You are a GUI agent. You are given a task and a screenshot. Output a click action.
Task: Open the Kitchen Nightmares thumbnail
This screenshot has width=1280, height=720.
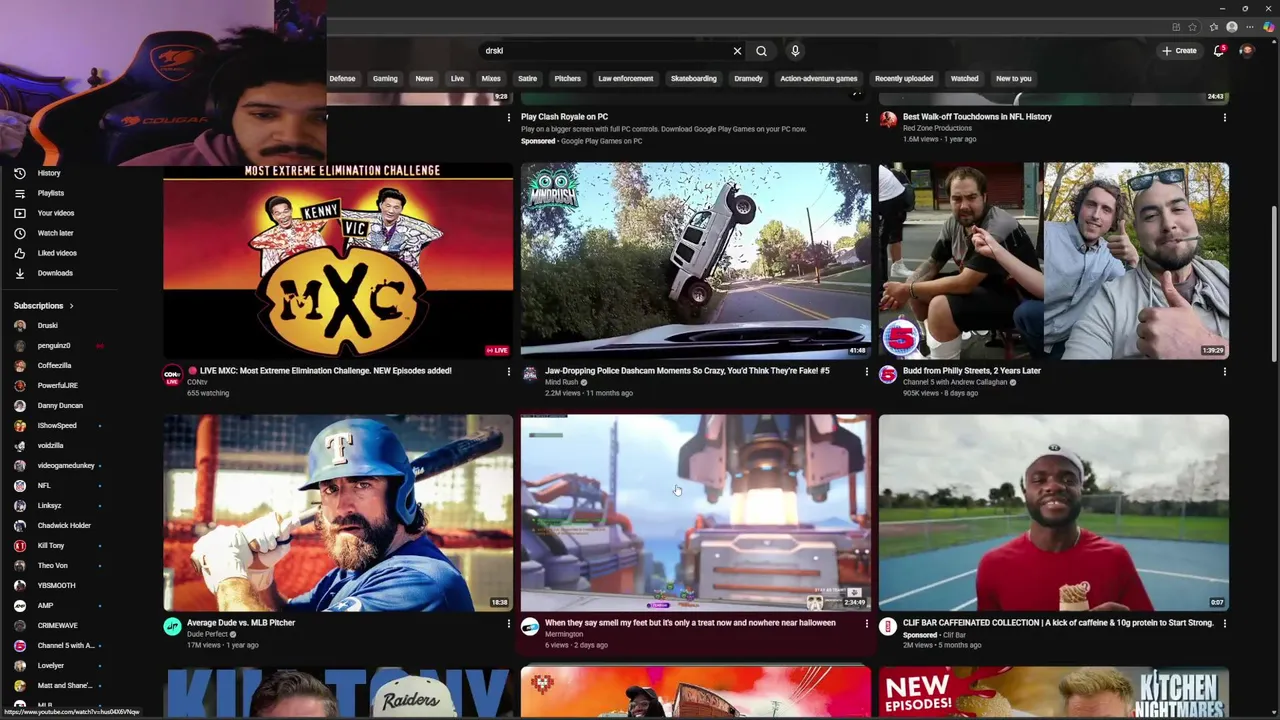click(1053, 692)
